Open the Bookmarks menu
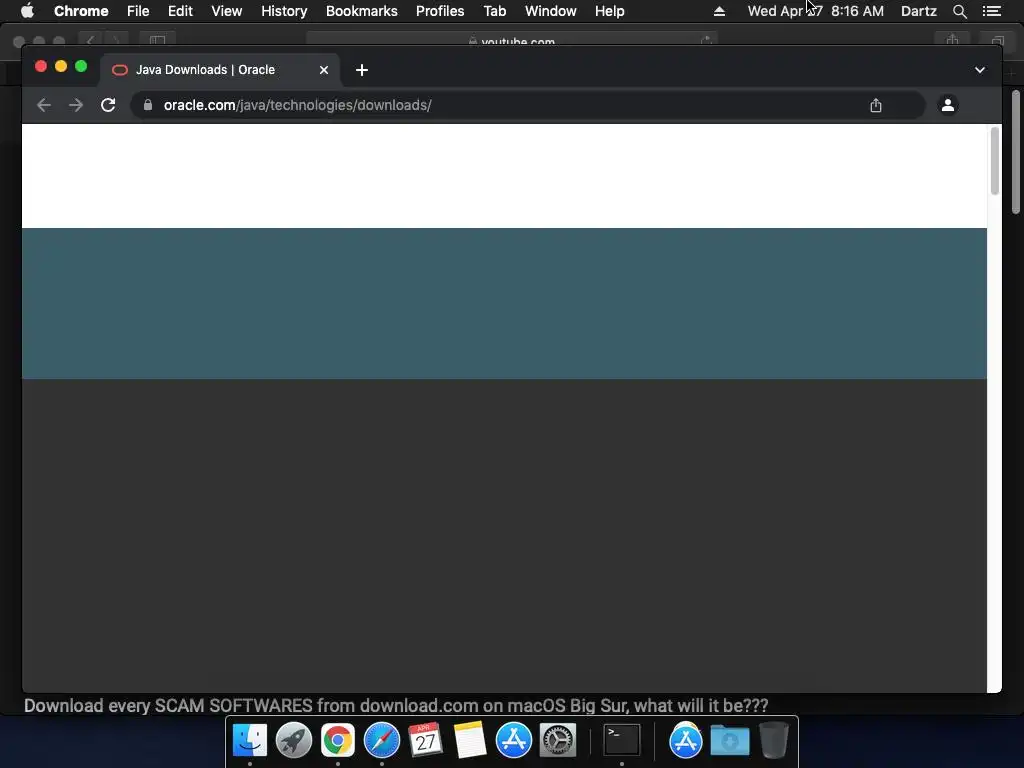Viewport: 1024px width, 768px height. pos(362,11)
